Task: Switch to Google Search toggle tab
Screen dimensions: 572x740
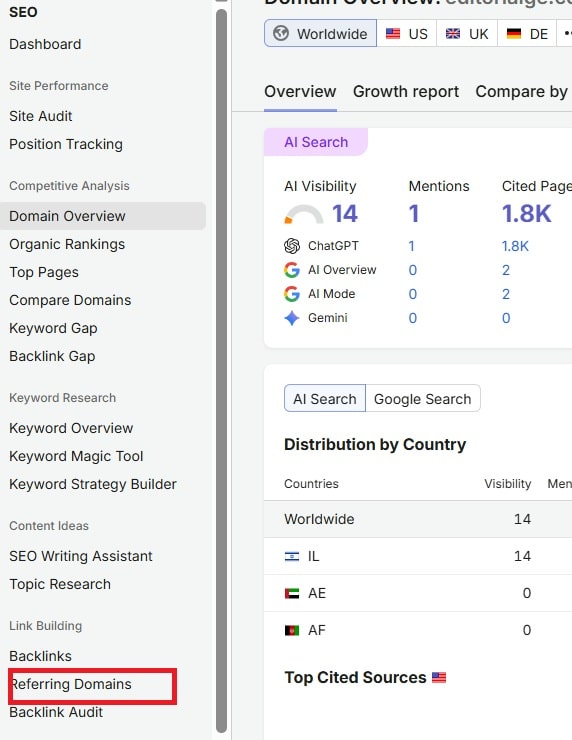Action: (423, 399)
